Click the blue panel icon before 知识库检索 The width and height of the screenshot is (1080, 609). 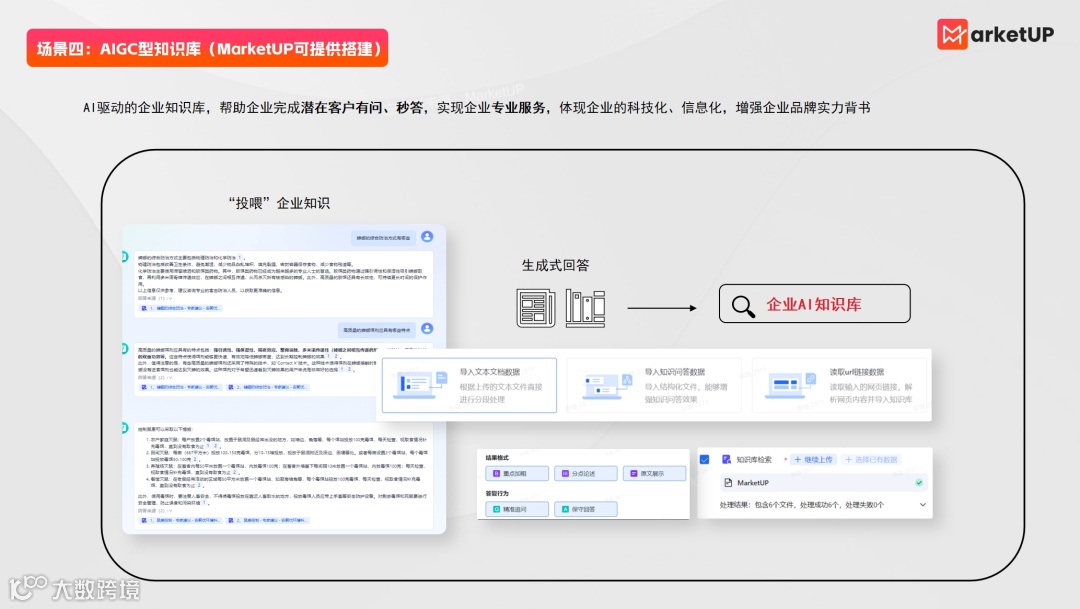pyautogui.click(x=726, y=459)
